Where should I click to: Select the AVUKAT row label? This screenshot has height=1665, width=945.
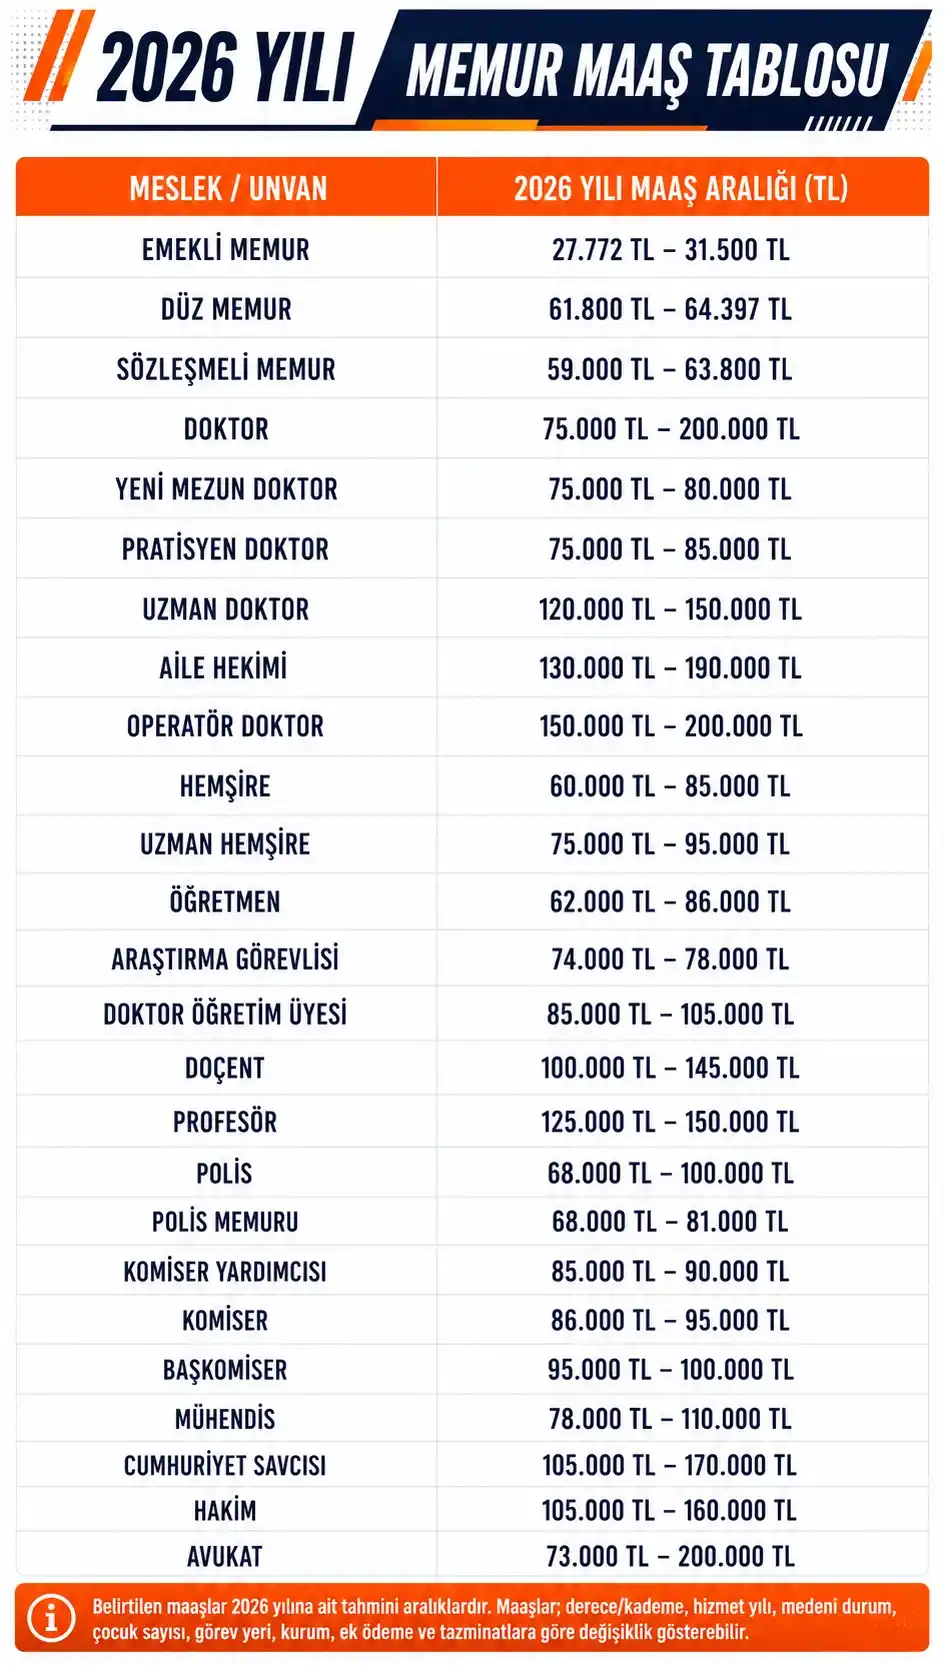(x=225, y=1557)
